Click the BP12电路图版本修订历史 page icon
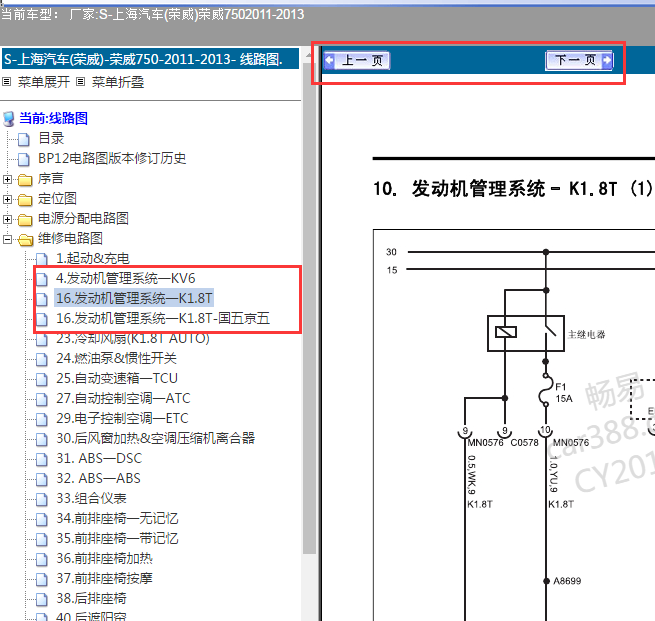The image size is (655, 621). [x=24, y=159]
